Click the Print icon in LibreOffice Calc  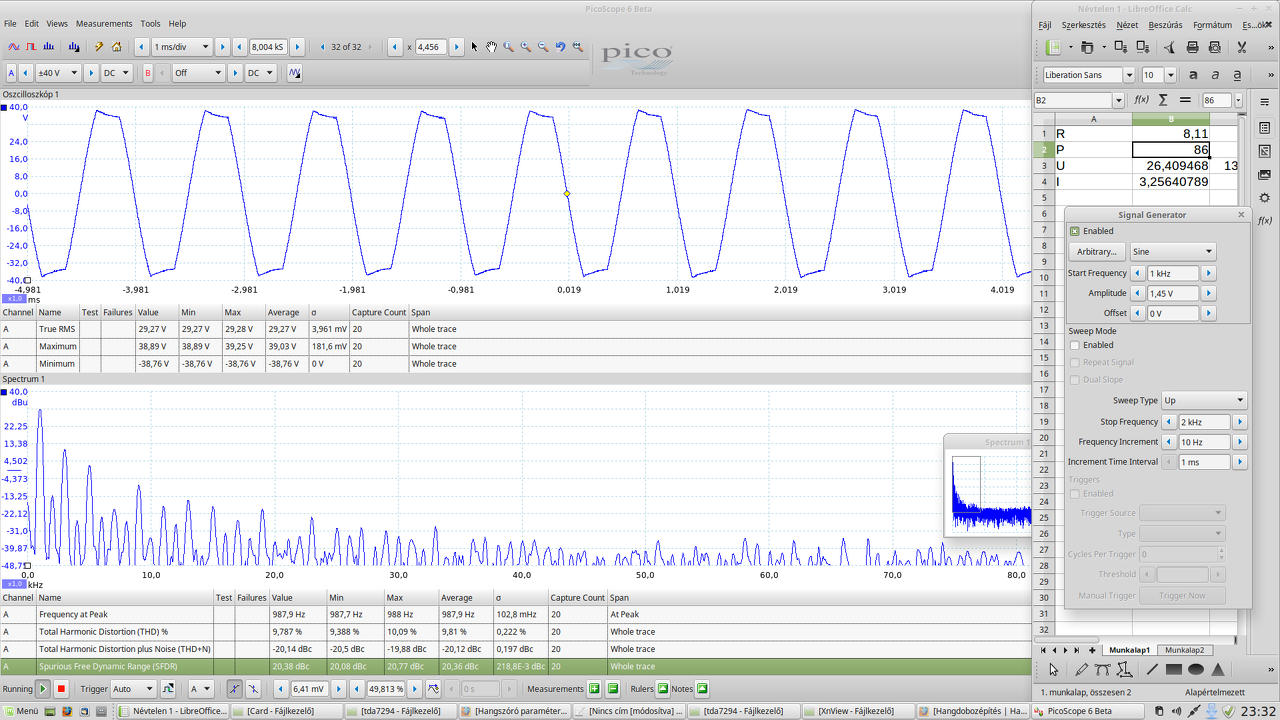[x=1192, y=47]
